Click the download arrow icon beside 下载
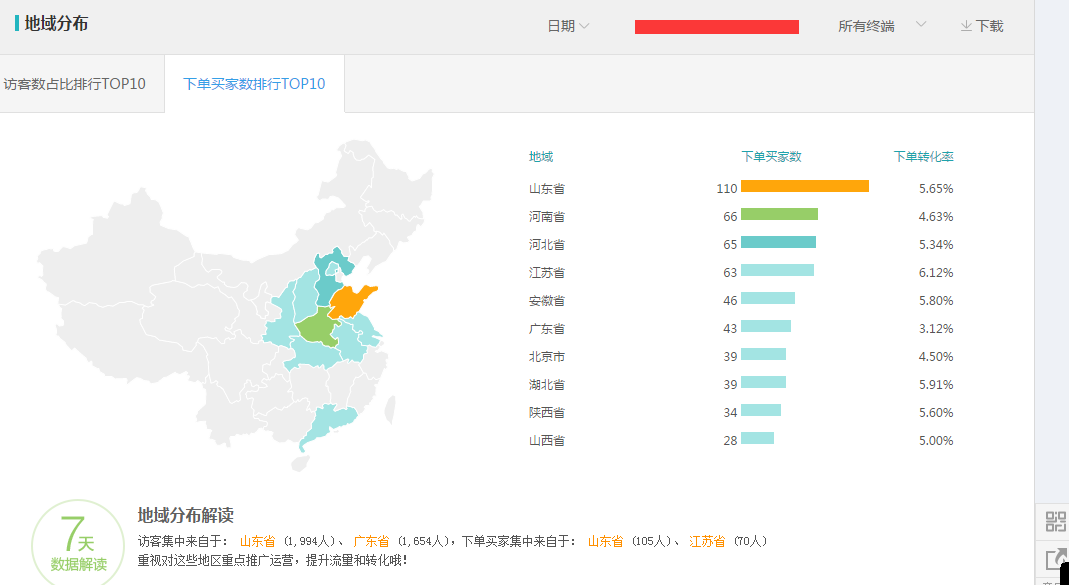The image size is (1069, 585). (x=966, y=27)
